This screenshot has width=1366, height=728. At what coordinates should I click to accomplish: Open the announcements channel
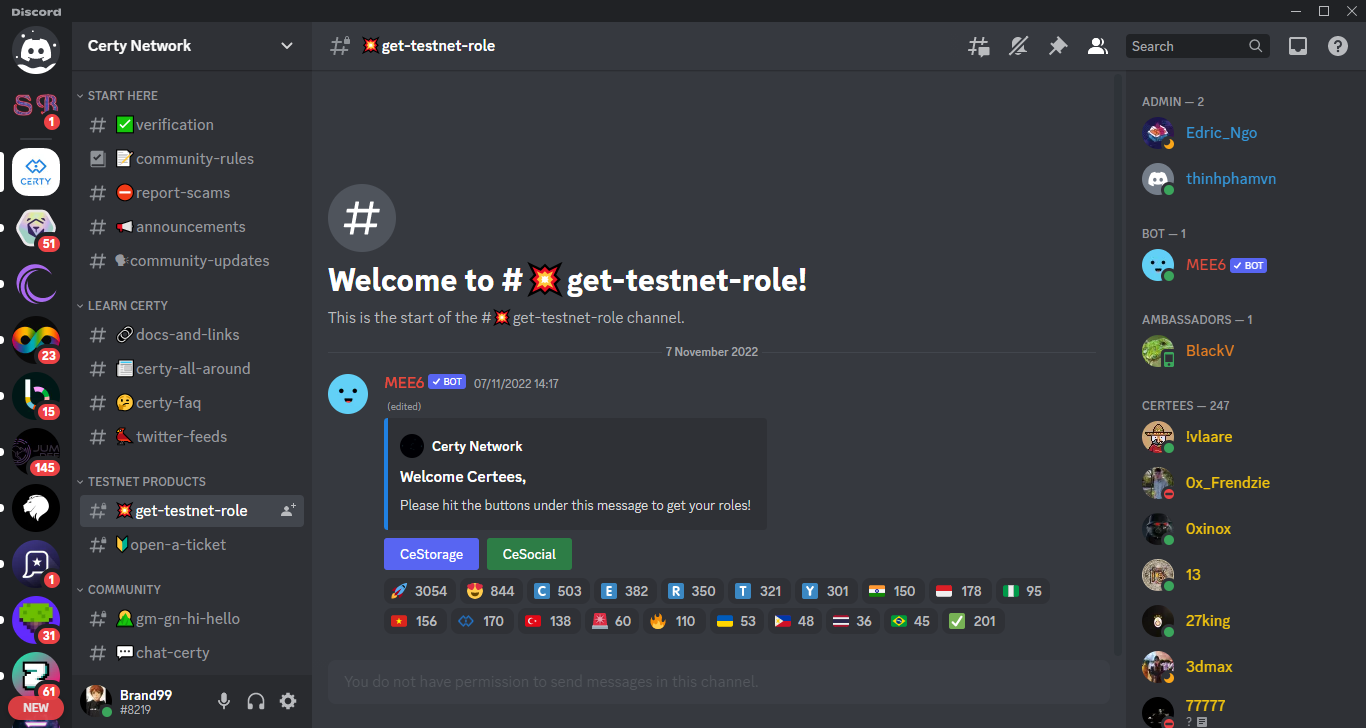pos(190,227)
